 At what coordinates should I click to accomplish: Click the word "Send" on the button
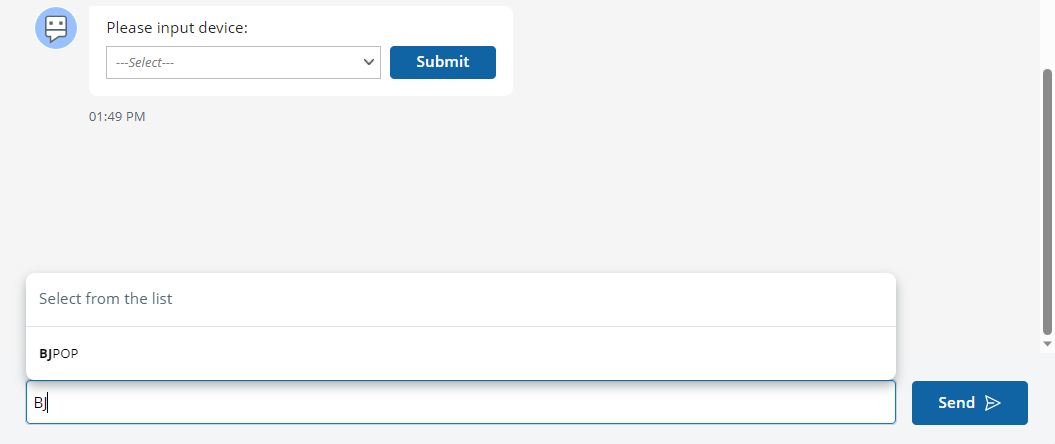pos(956,403)
